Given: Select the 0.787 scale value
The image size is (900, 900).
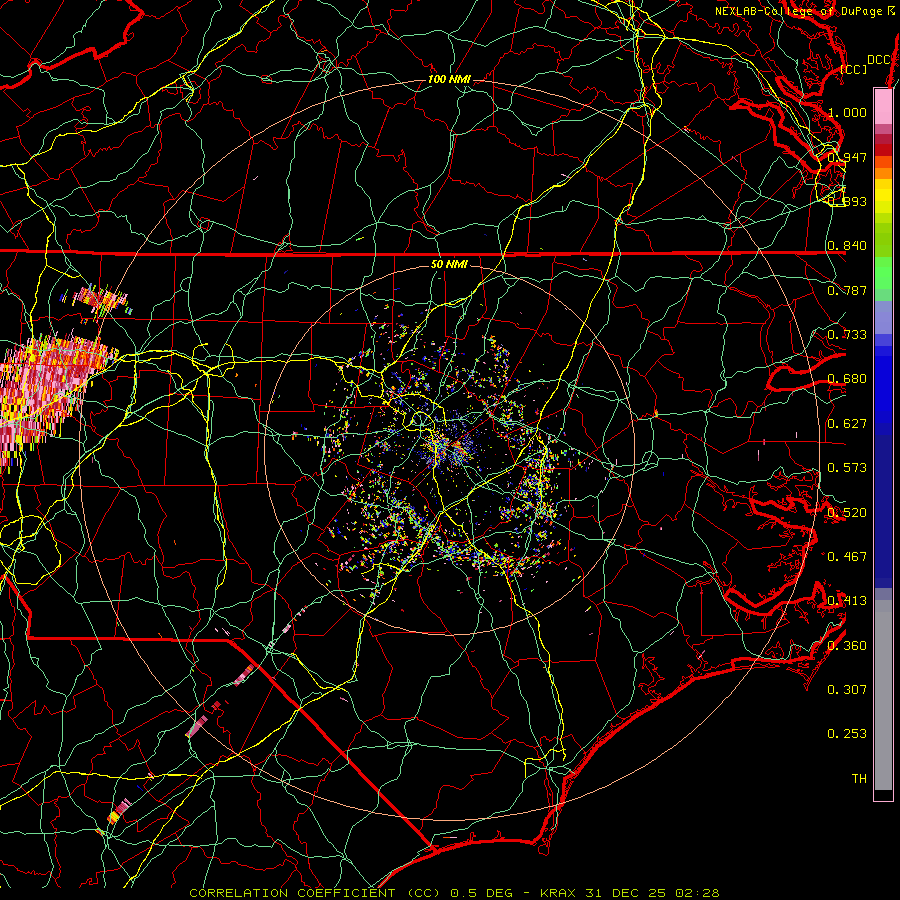Looking at the screenshot, I should [x=847, y=290].
